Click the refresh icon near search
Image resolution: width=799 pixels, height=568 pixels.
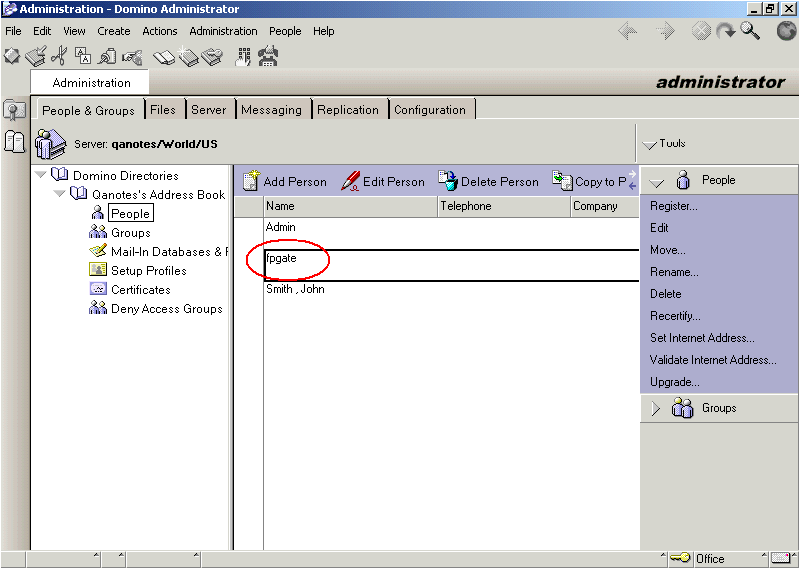(725, 31)
